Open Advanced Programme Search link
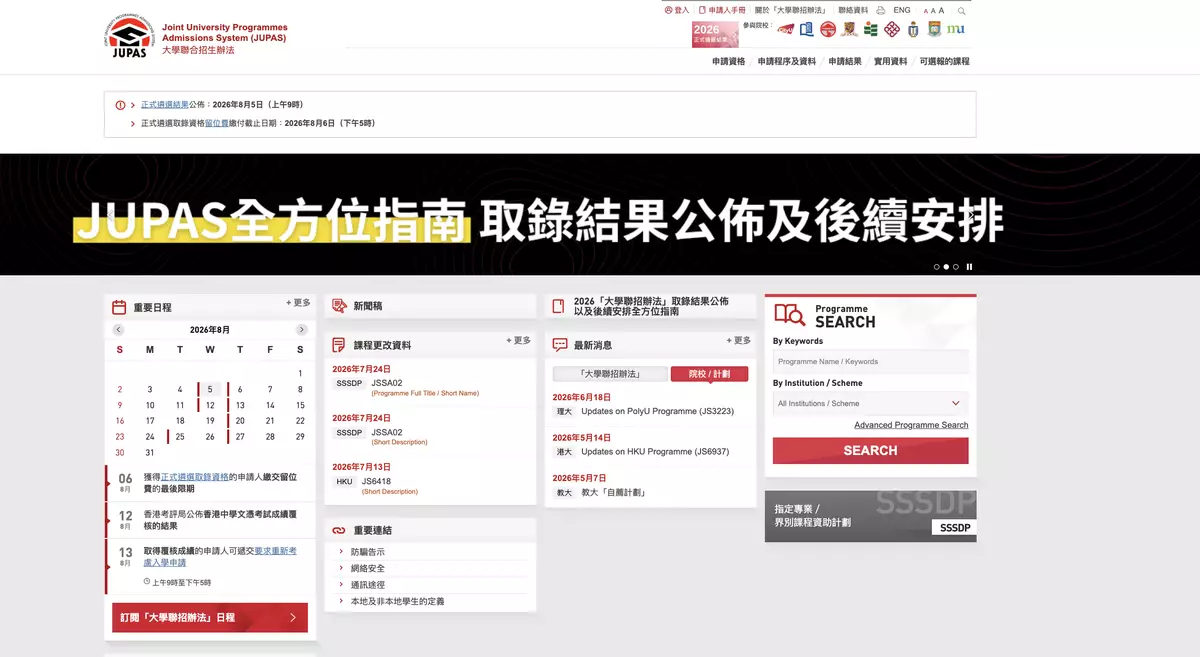This screenshot has height=657, width=1200. pyautogui.click(x=911, y=425)
